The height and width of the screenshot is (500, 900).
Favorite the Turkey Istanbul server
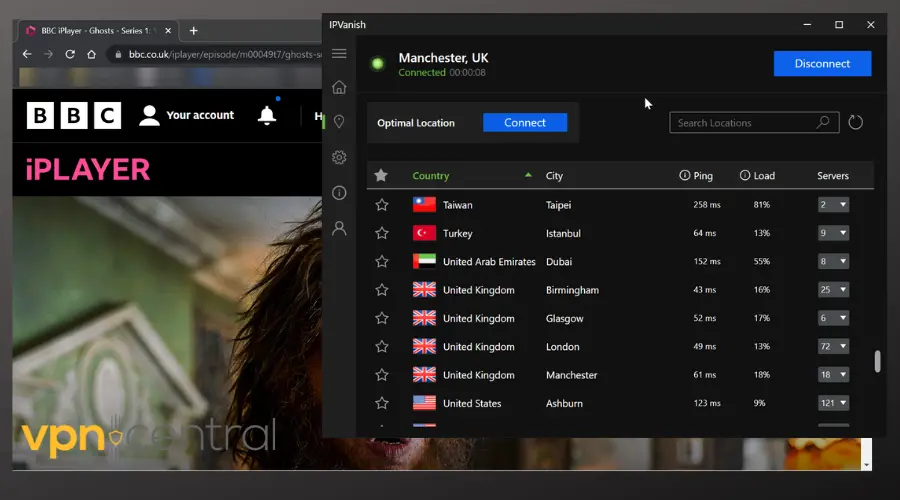point(382,233)
